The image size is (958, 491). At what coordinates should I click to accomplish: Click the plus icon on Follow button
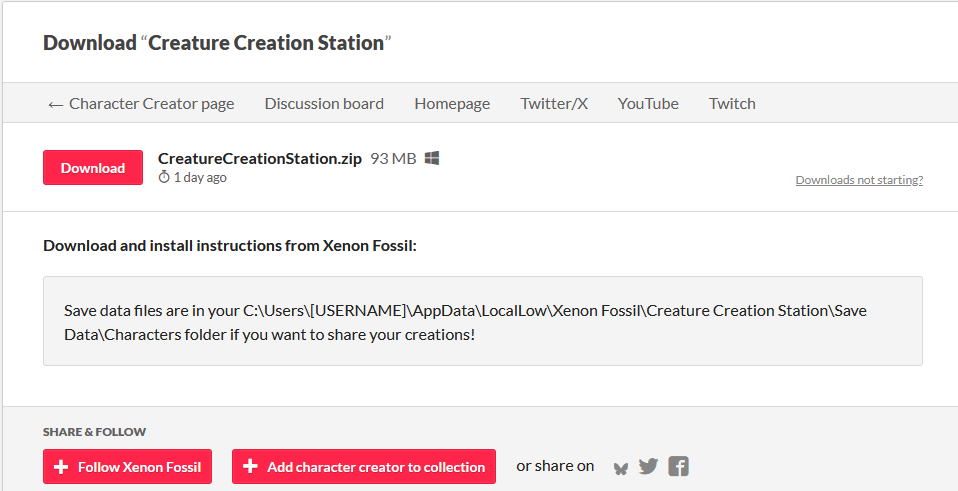pyautogui.click(x=61, y=467)
